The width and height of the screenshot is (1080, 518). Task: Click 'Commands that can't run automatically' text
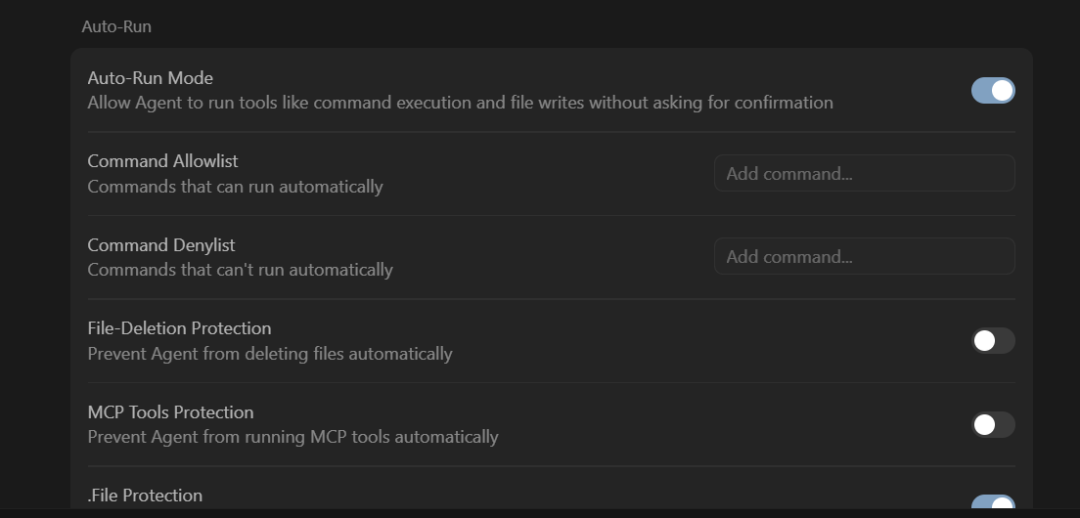240,270
